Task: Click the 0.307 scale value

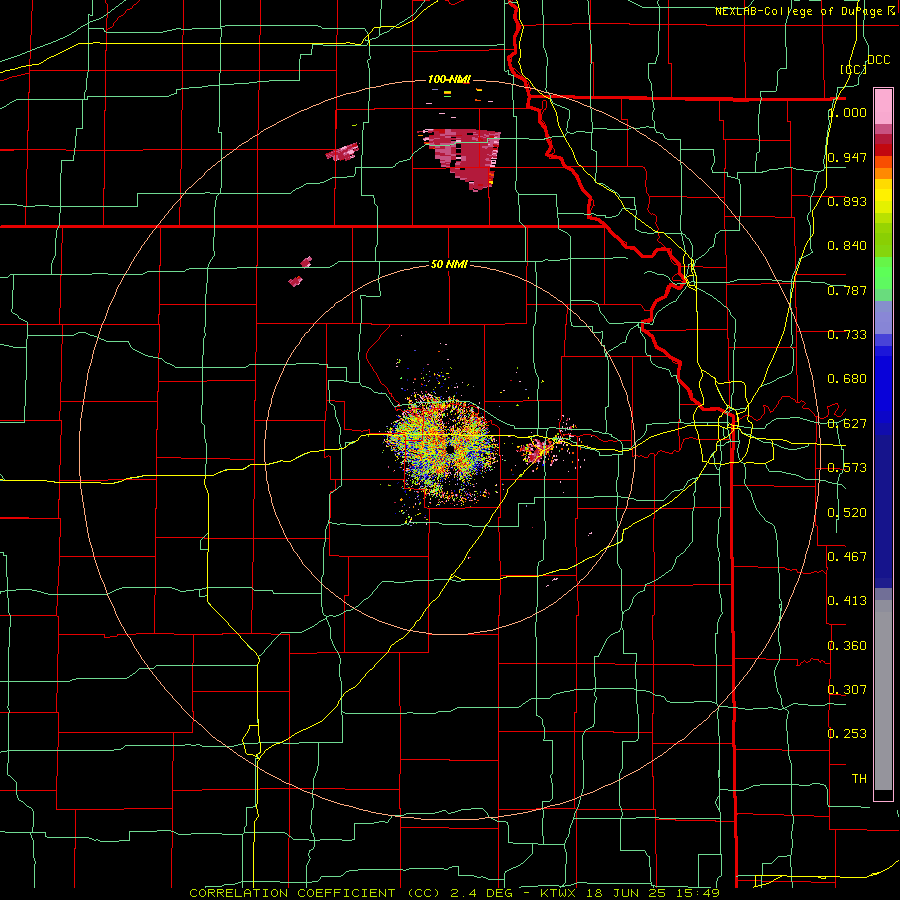Action: click(847, 689)
